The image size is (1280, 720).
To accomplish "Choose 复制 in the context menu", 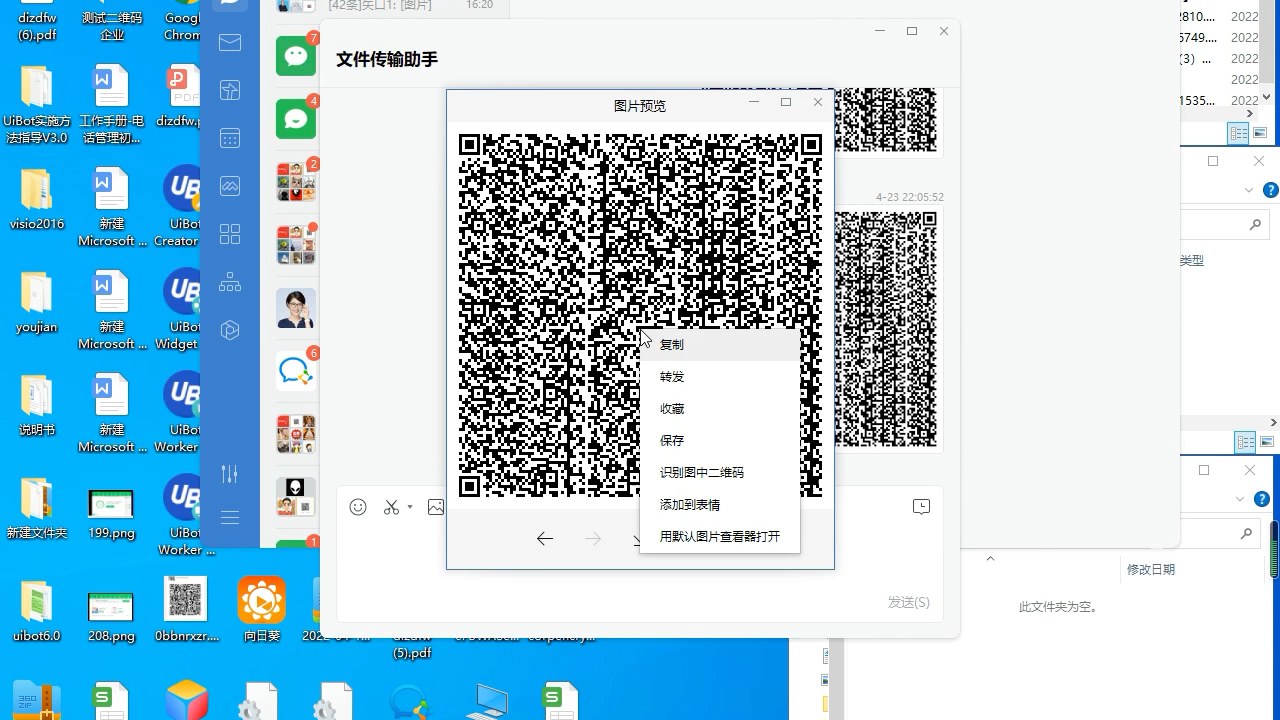I will coord(720,344).
